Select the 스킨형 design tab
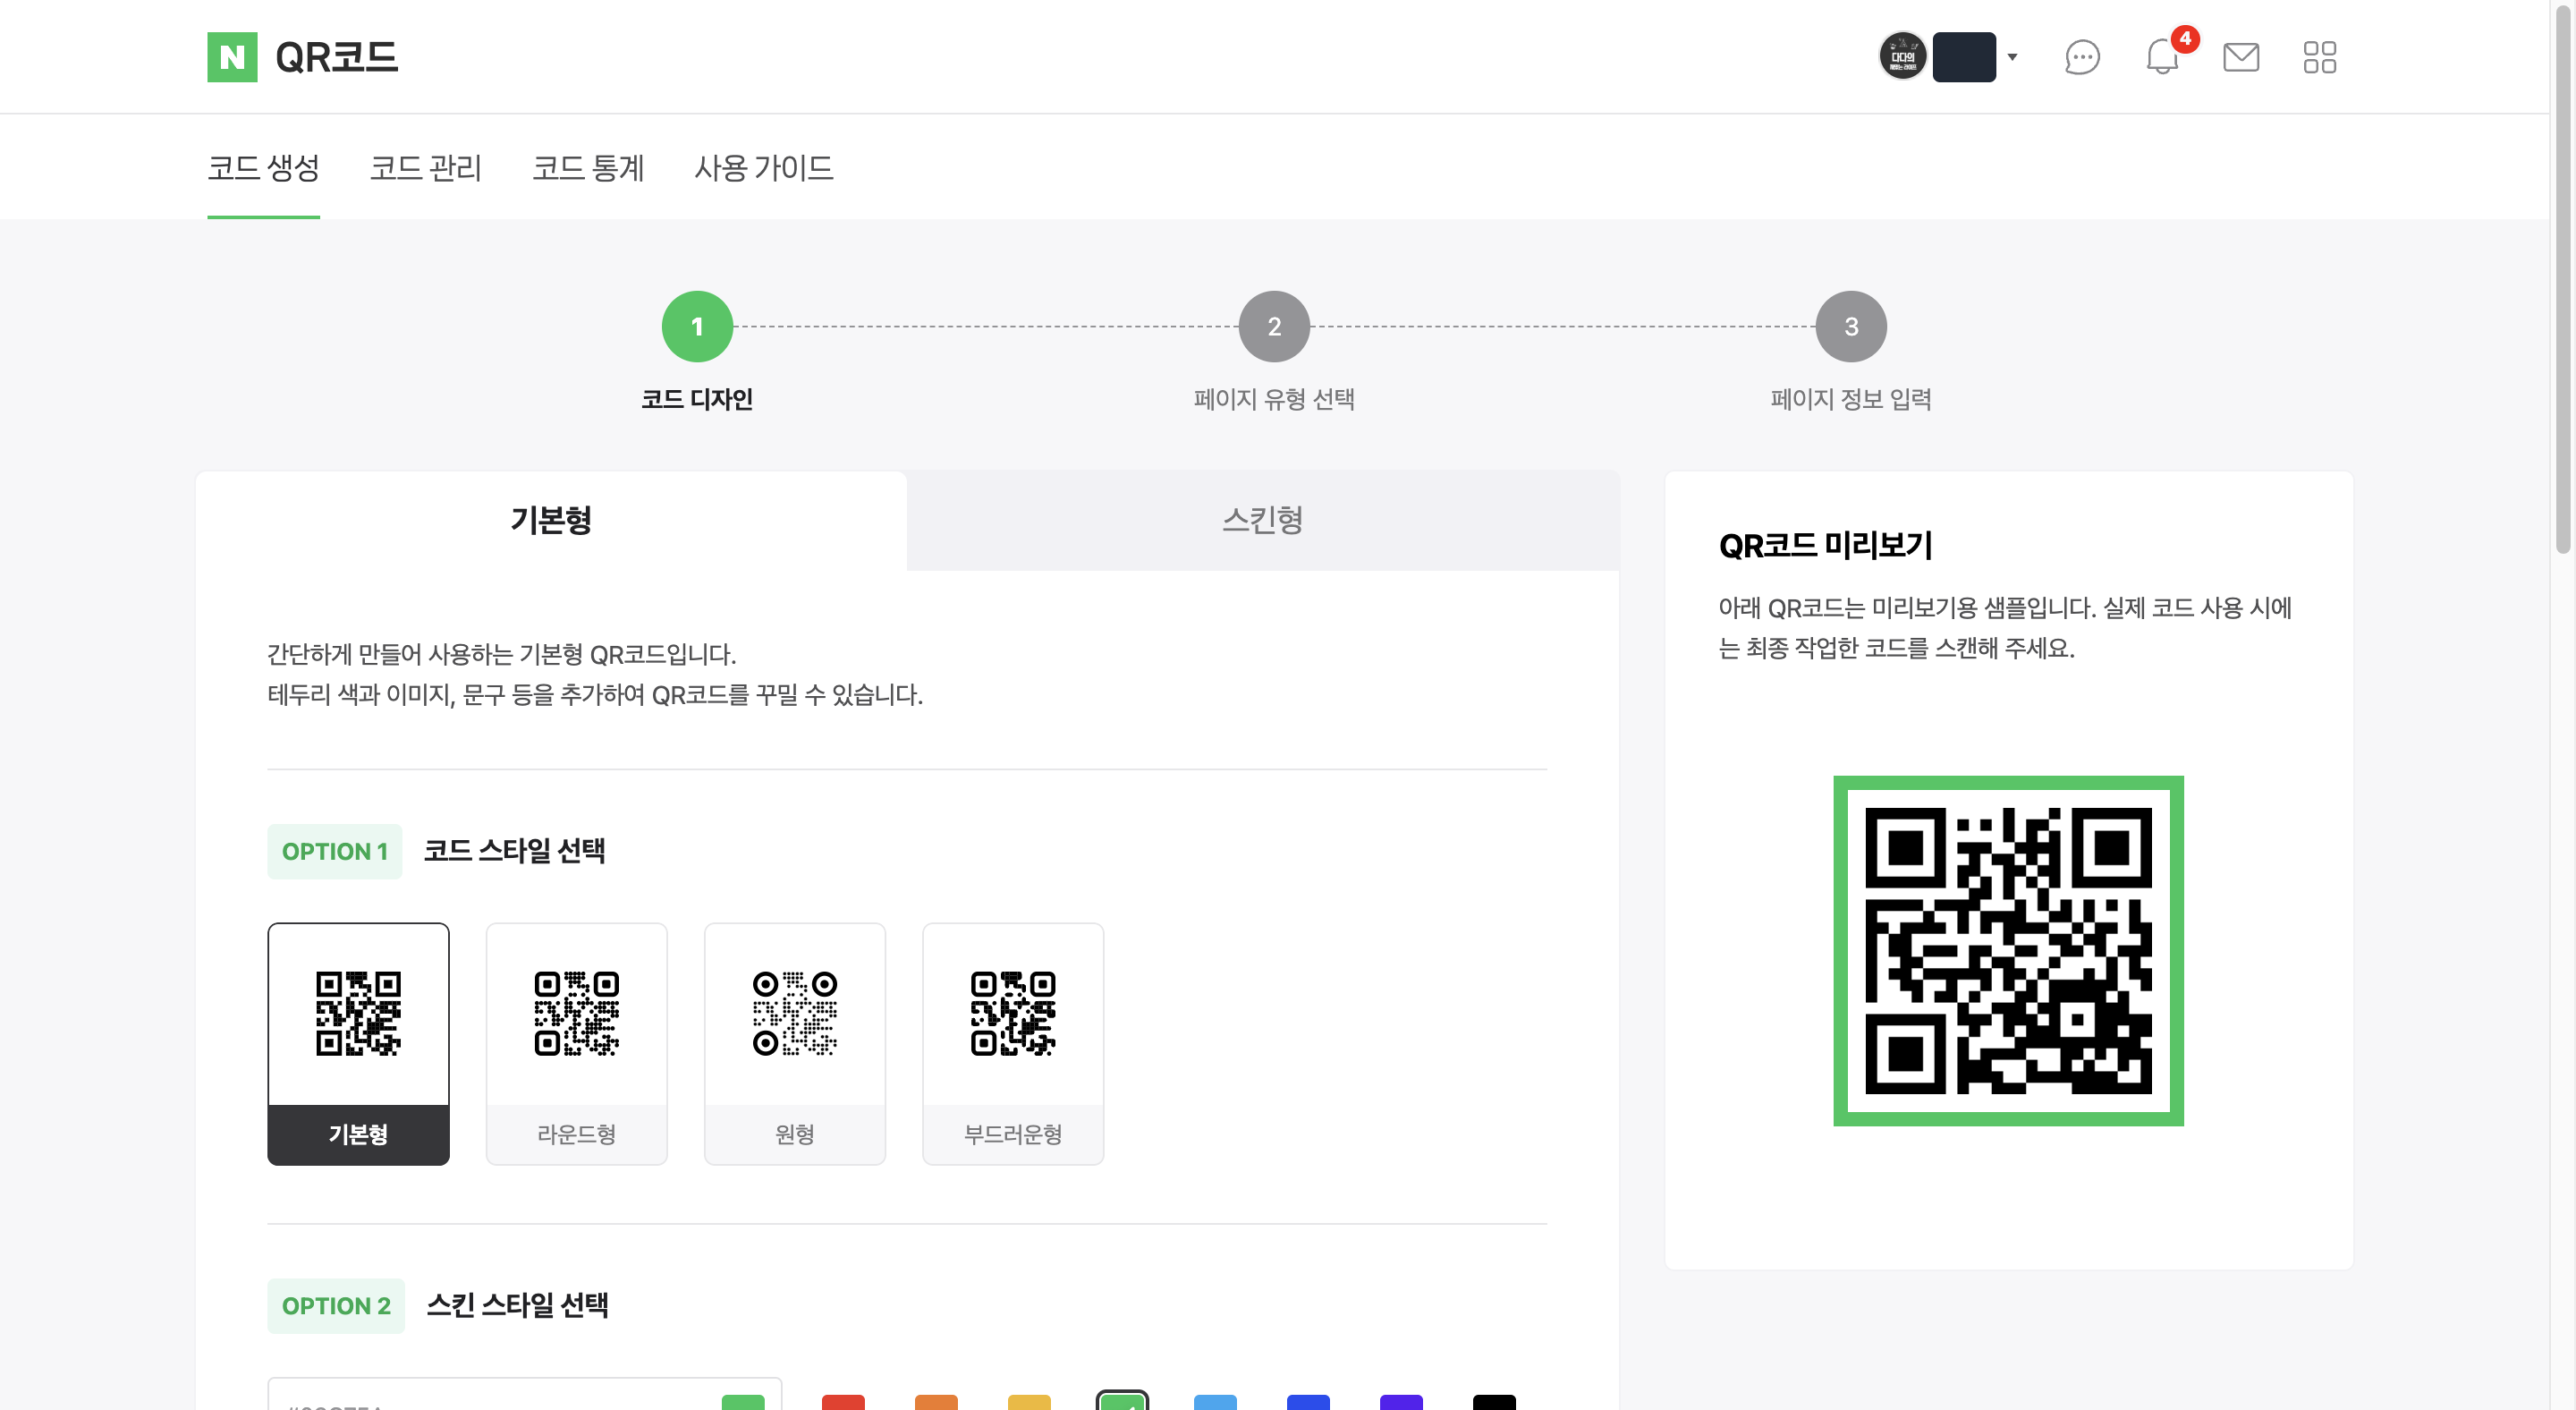The image size is (2576, 1410). point(1263,520)
